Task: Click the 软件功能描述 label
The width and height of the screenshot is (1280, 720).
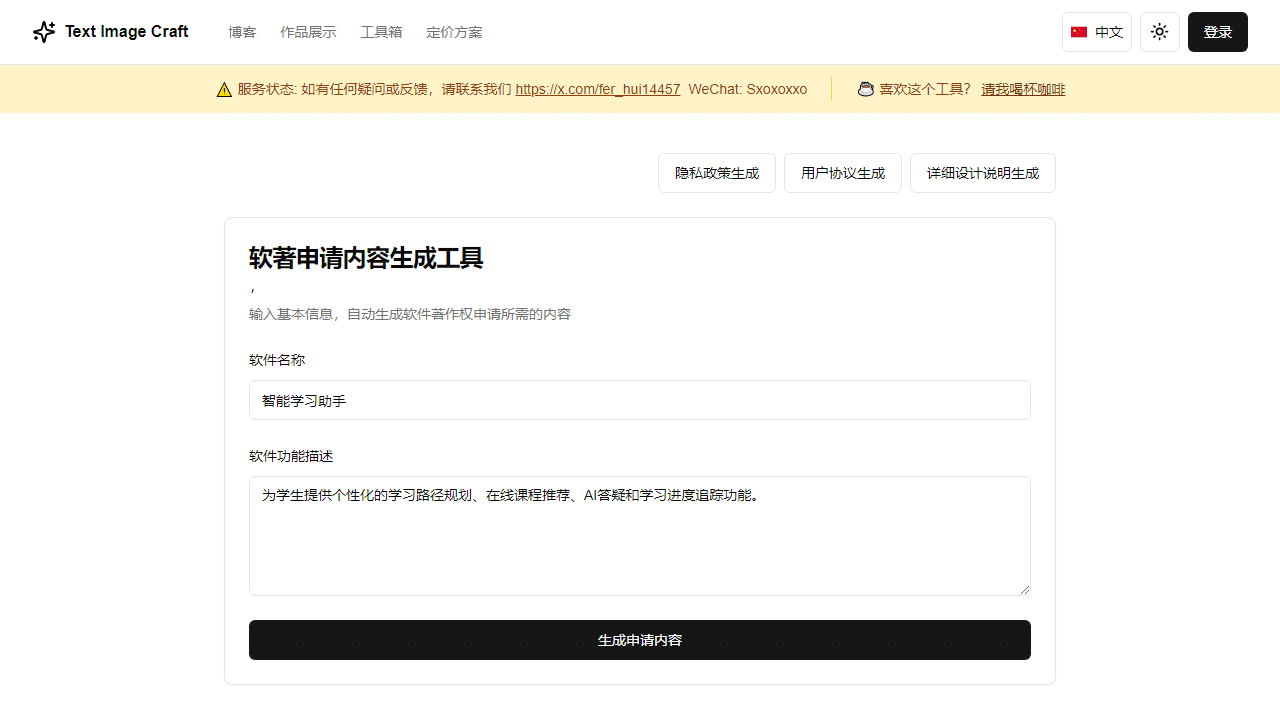Action: tap(291, 456)
